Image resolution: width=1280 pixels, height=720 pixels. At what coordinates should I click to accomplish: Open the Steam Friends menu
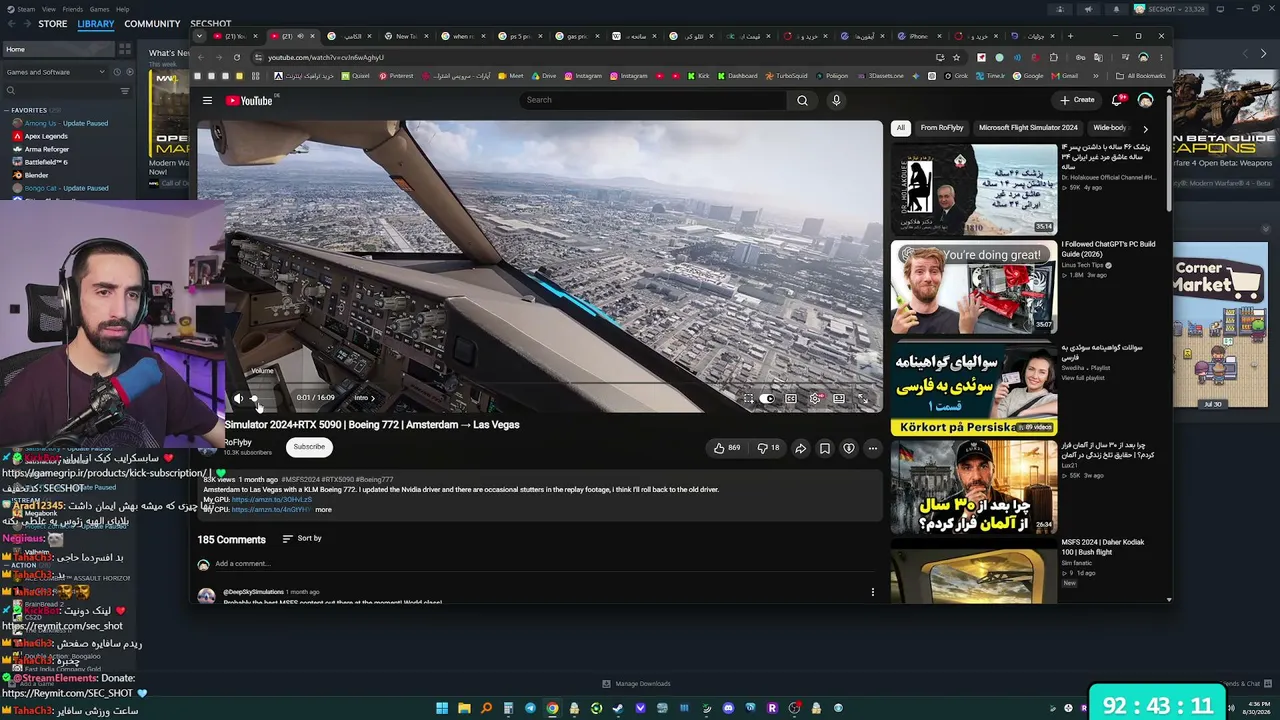tap(73, 9)
